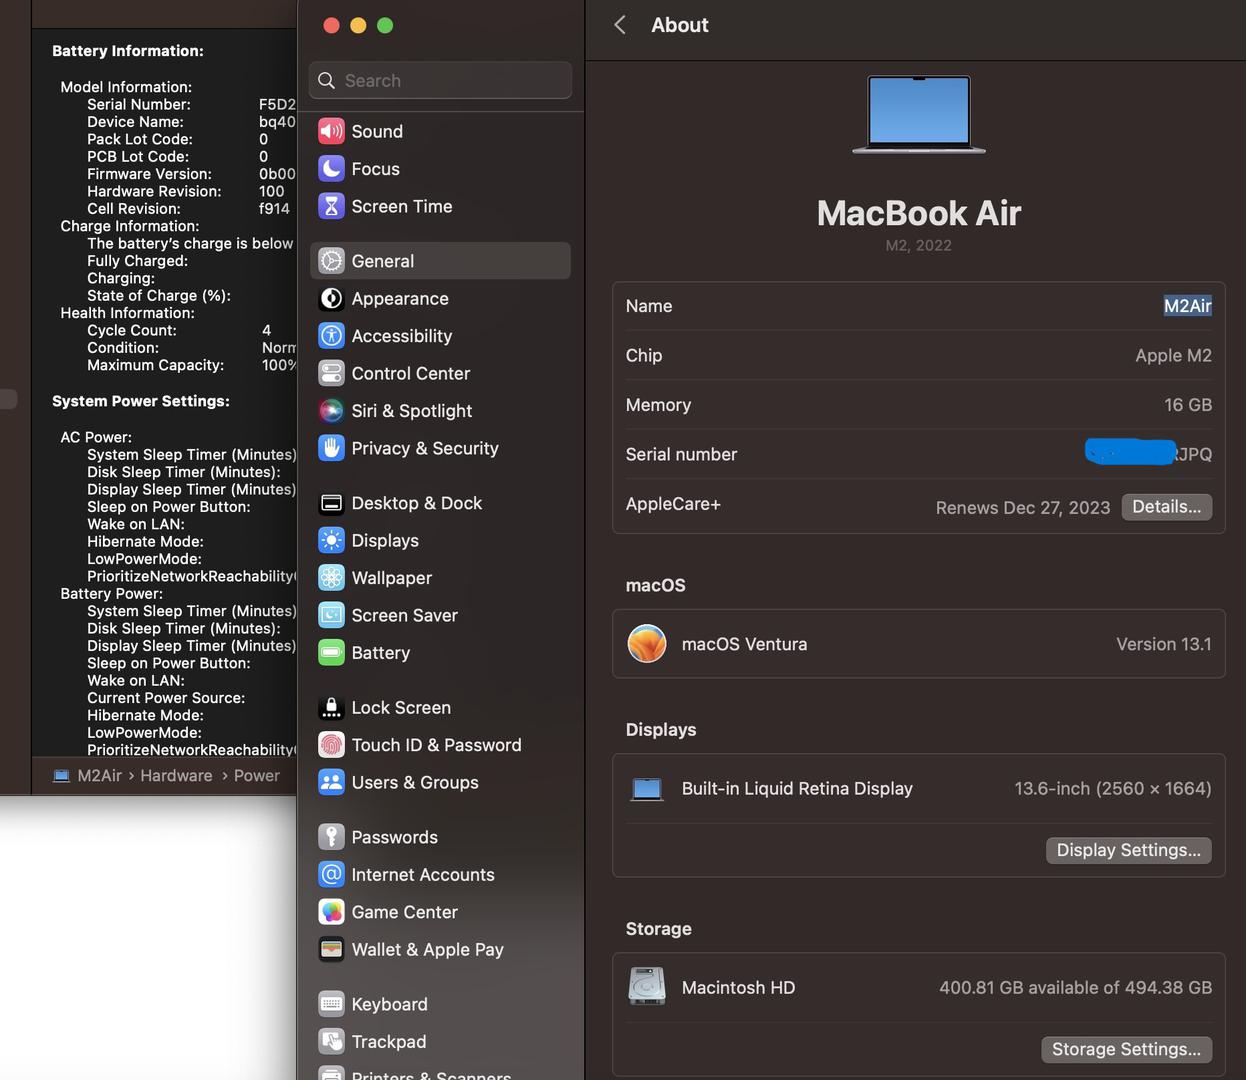
Task: Open Keyboard settings icon
Action: pyautogui.click(x=331, y=1004)
